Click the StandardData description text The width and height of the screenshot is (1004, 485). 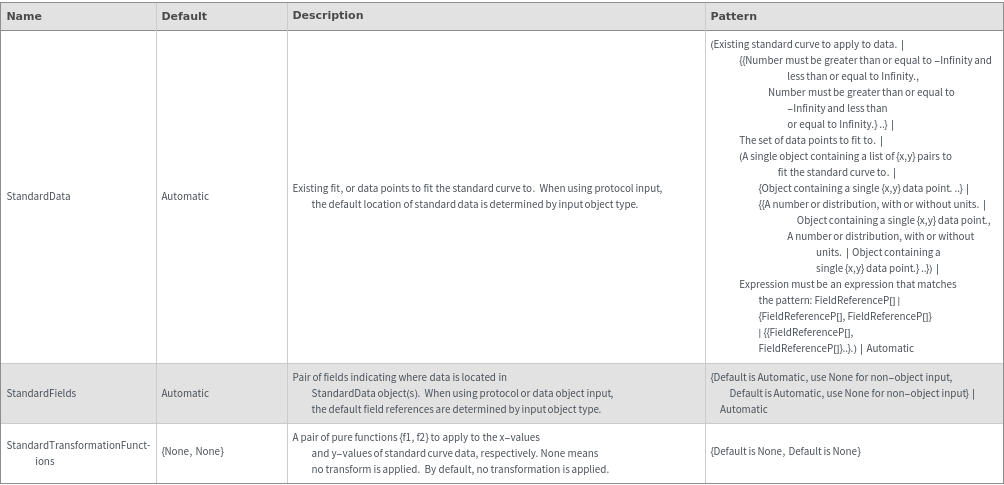pyautogui.click(x=477, y=196)
